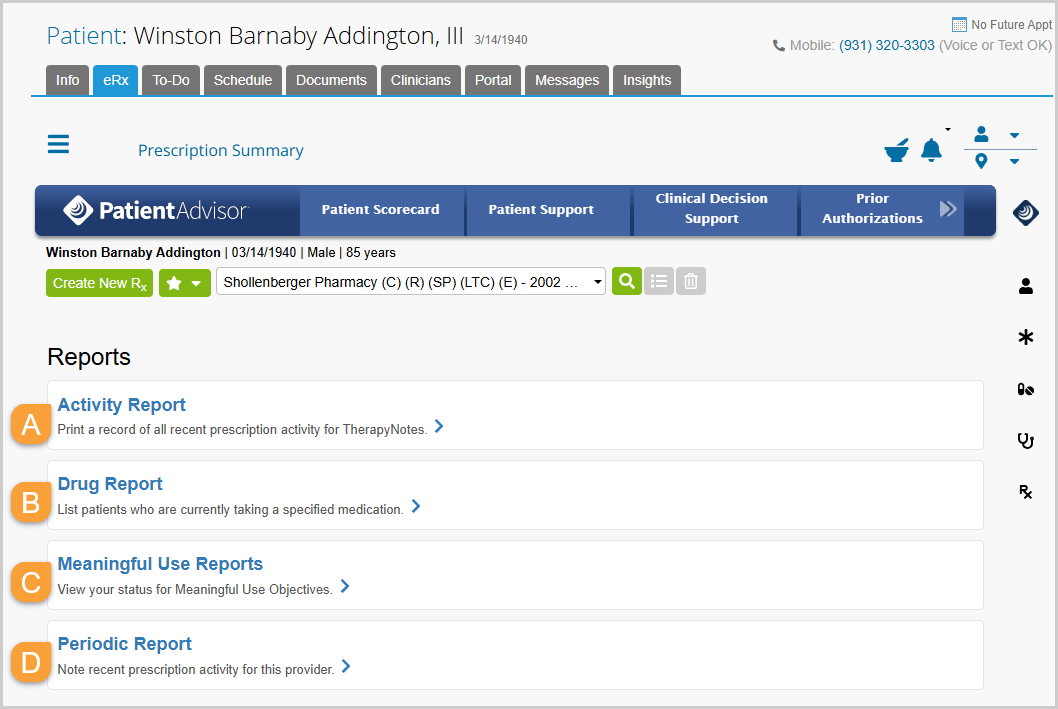Open the small arrow next to notifications bell
This screenshot has height=709, width=1058.
click(x=948, y=129)
